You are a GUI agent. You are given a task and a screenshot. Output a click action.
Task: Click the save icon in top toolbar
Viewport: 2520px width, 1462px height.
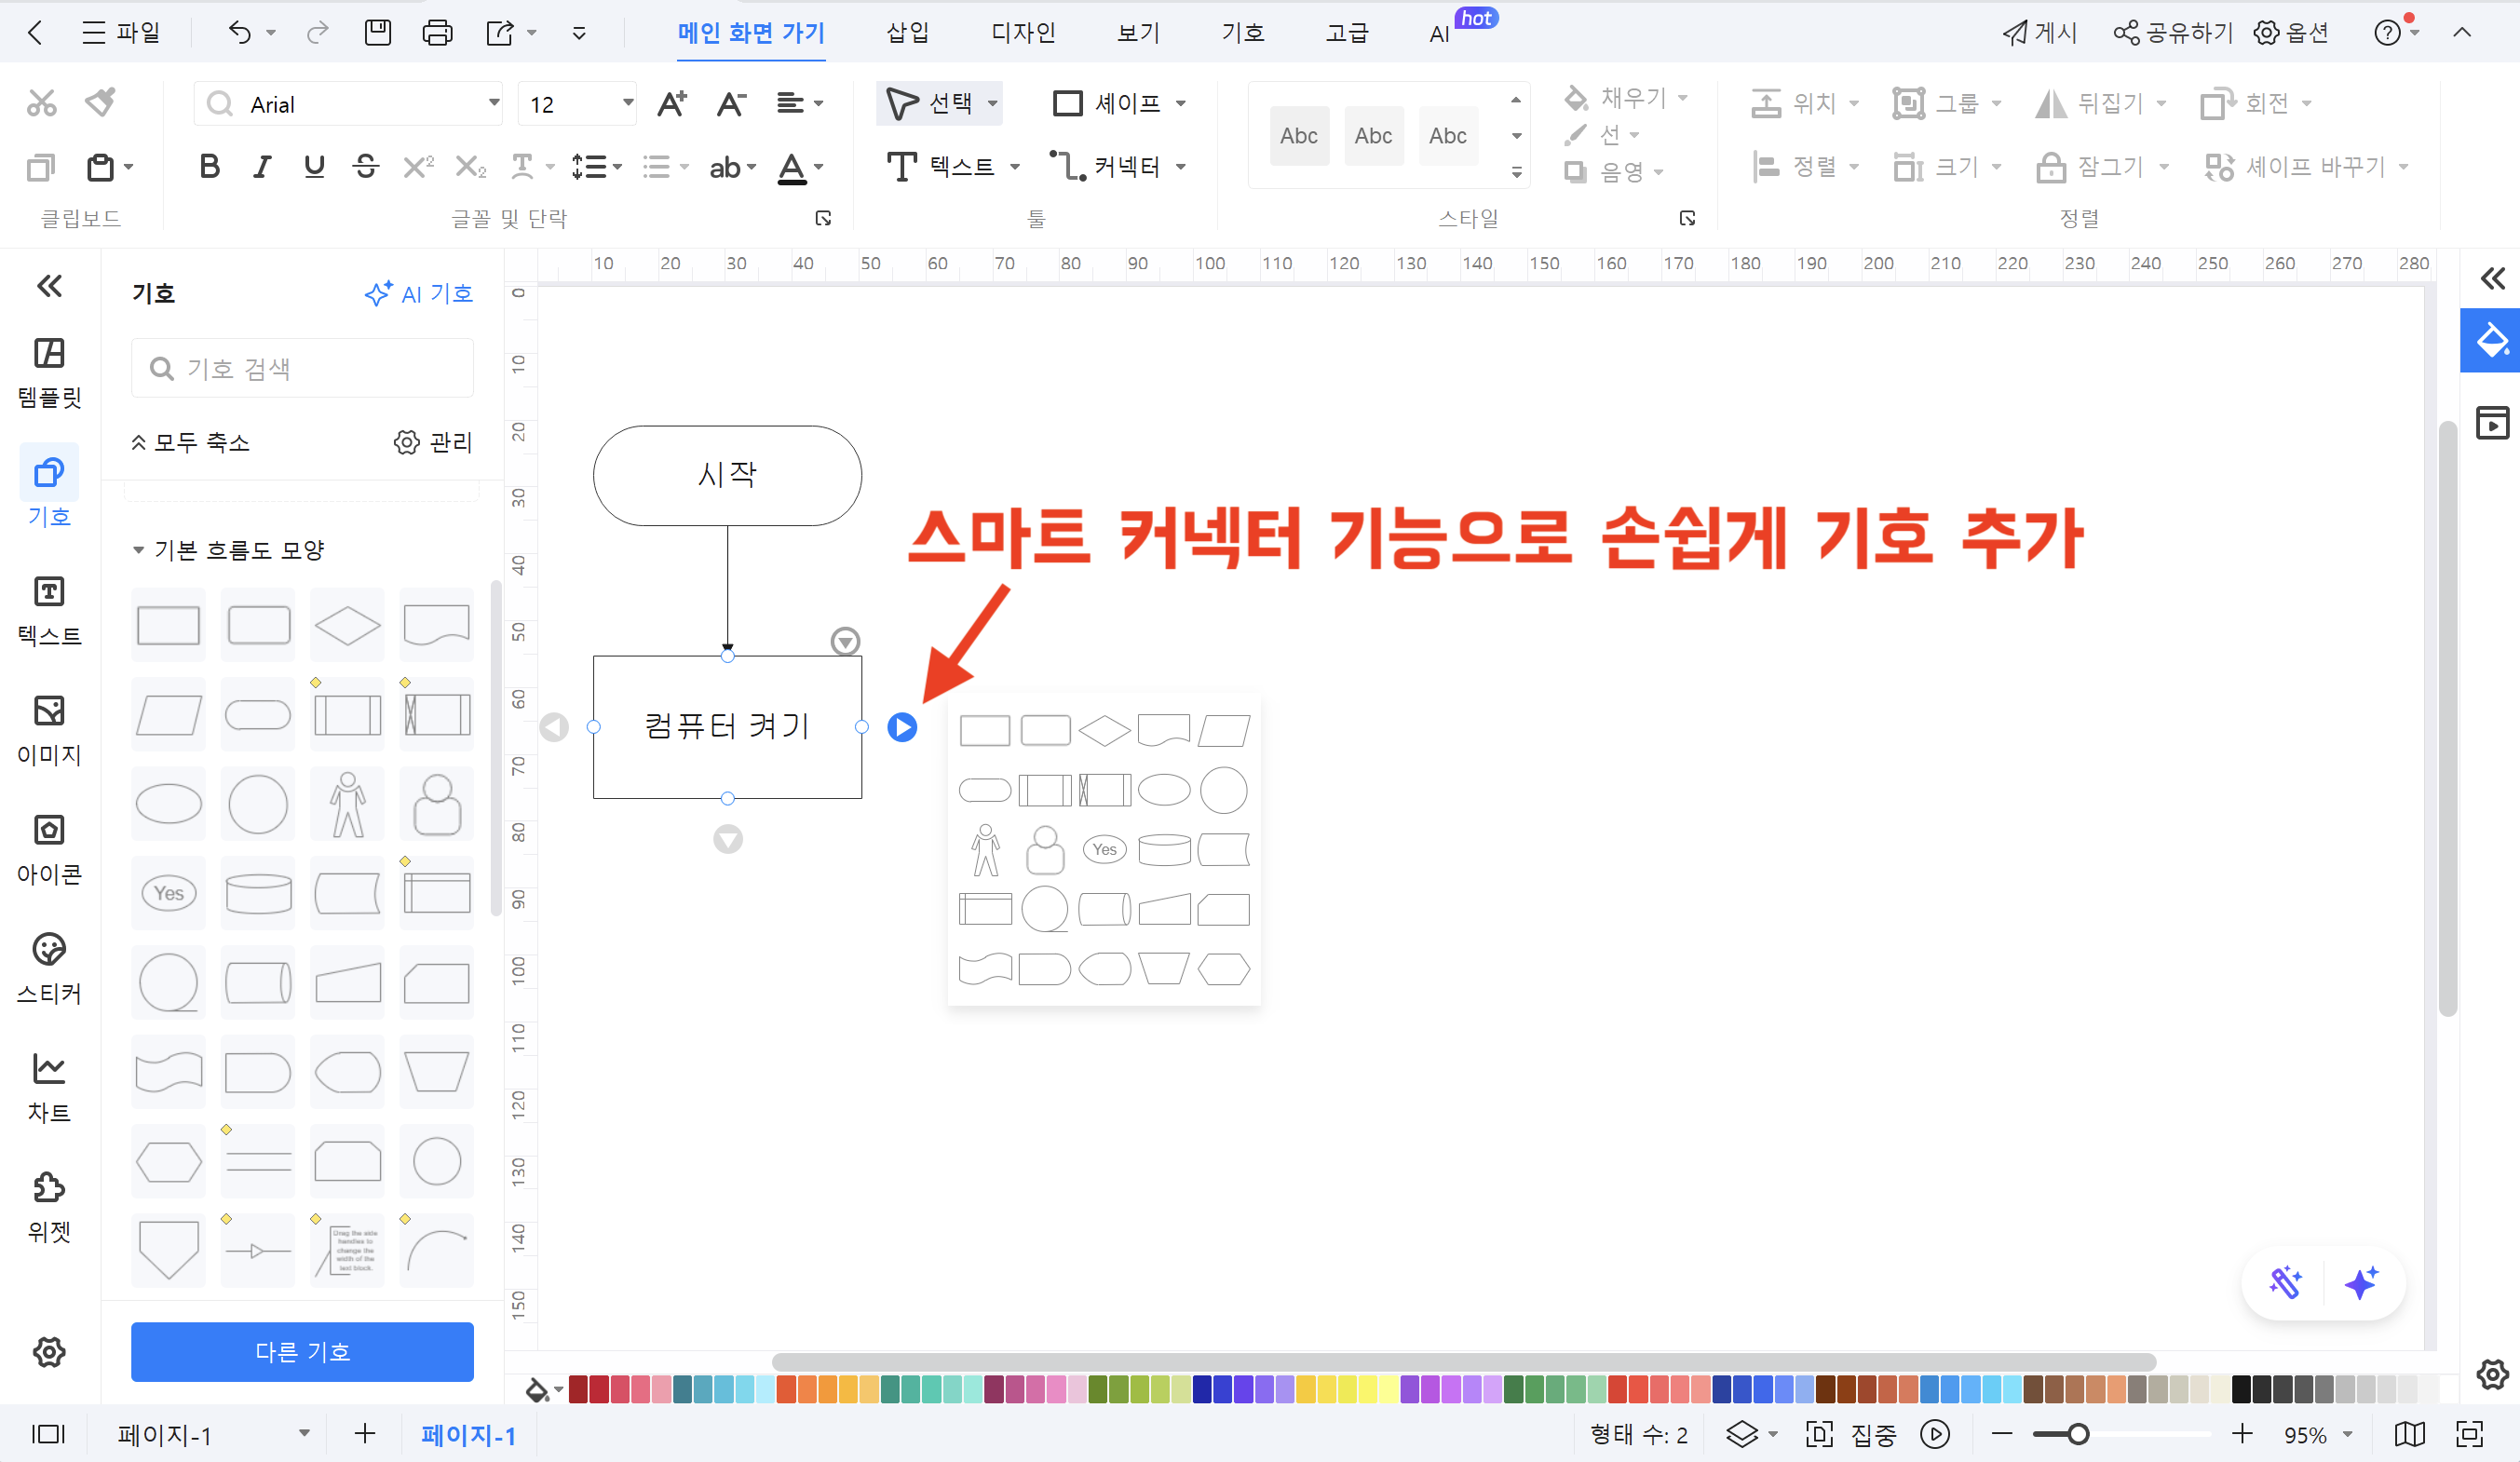377,33
